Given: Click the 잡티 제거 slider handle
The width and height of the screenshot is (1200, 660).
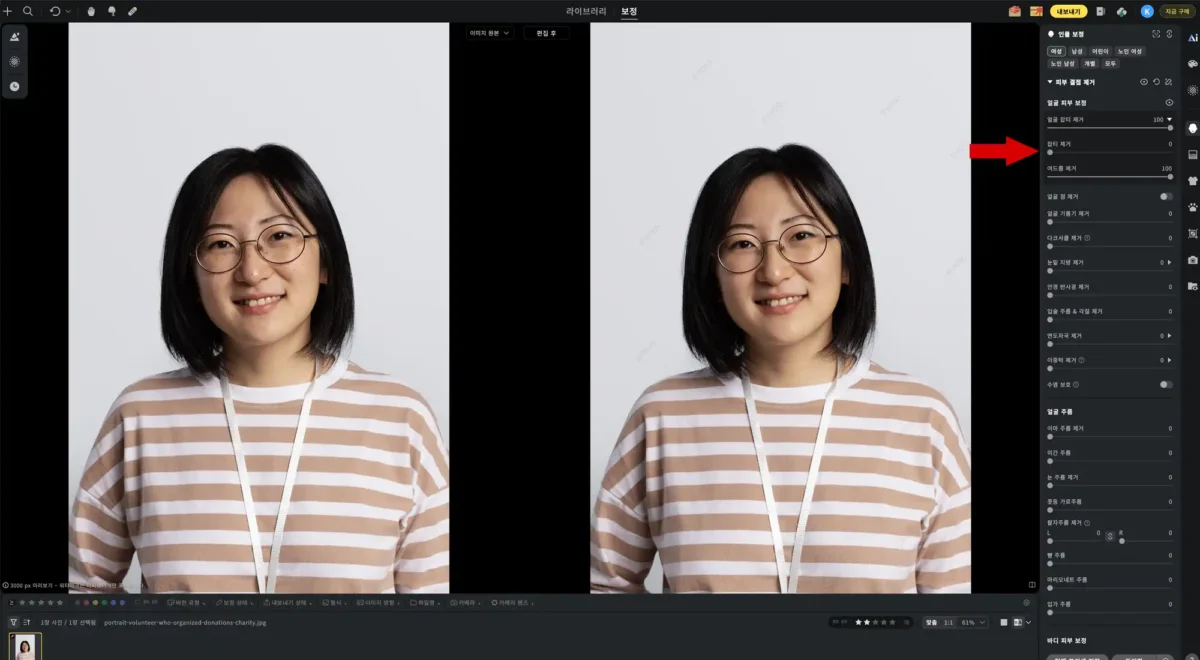Looking at the screenshot, I should 1050,152.
